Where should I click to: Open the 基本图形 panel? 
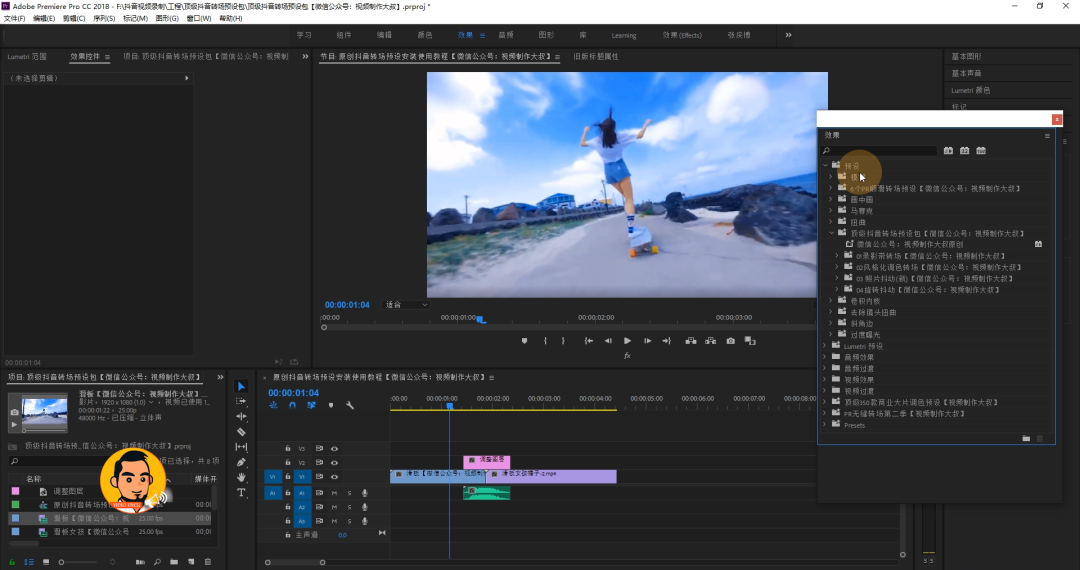(x=966, y=56)
